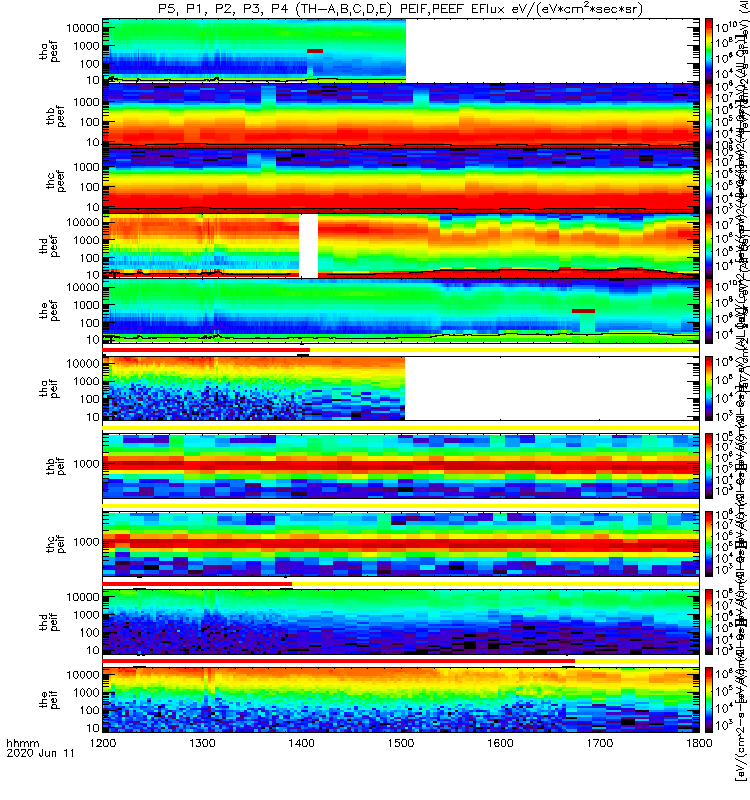Click the tha peef panel color bar

click(x=709, y=50)
